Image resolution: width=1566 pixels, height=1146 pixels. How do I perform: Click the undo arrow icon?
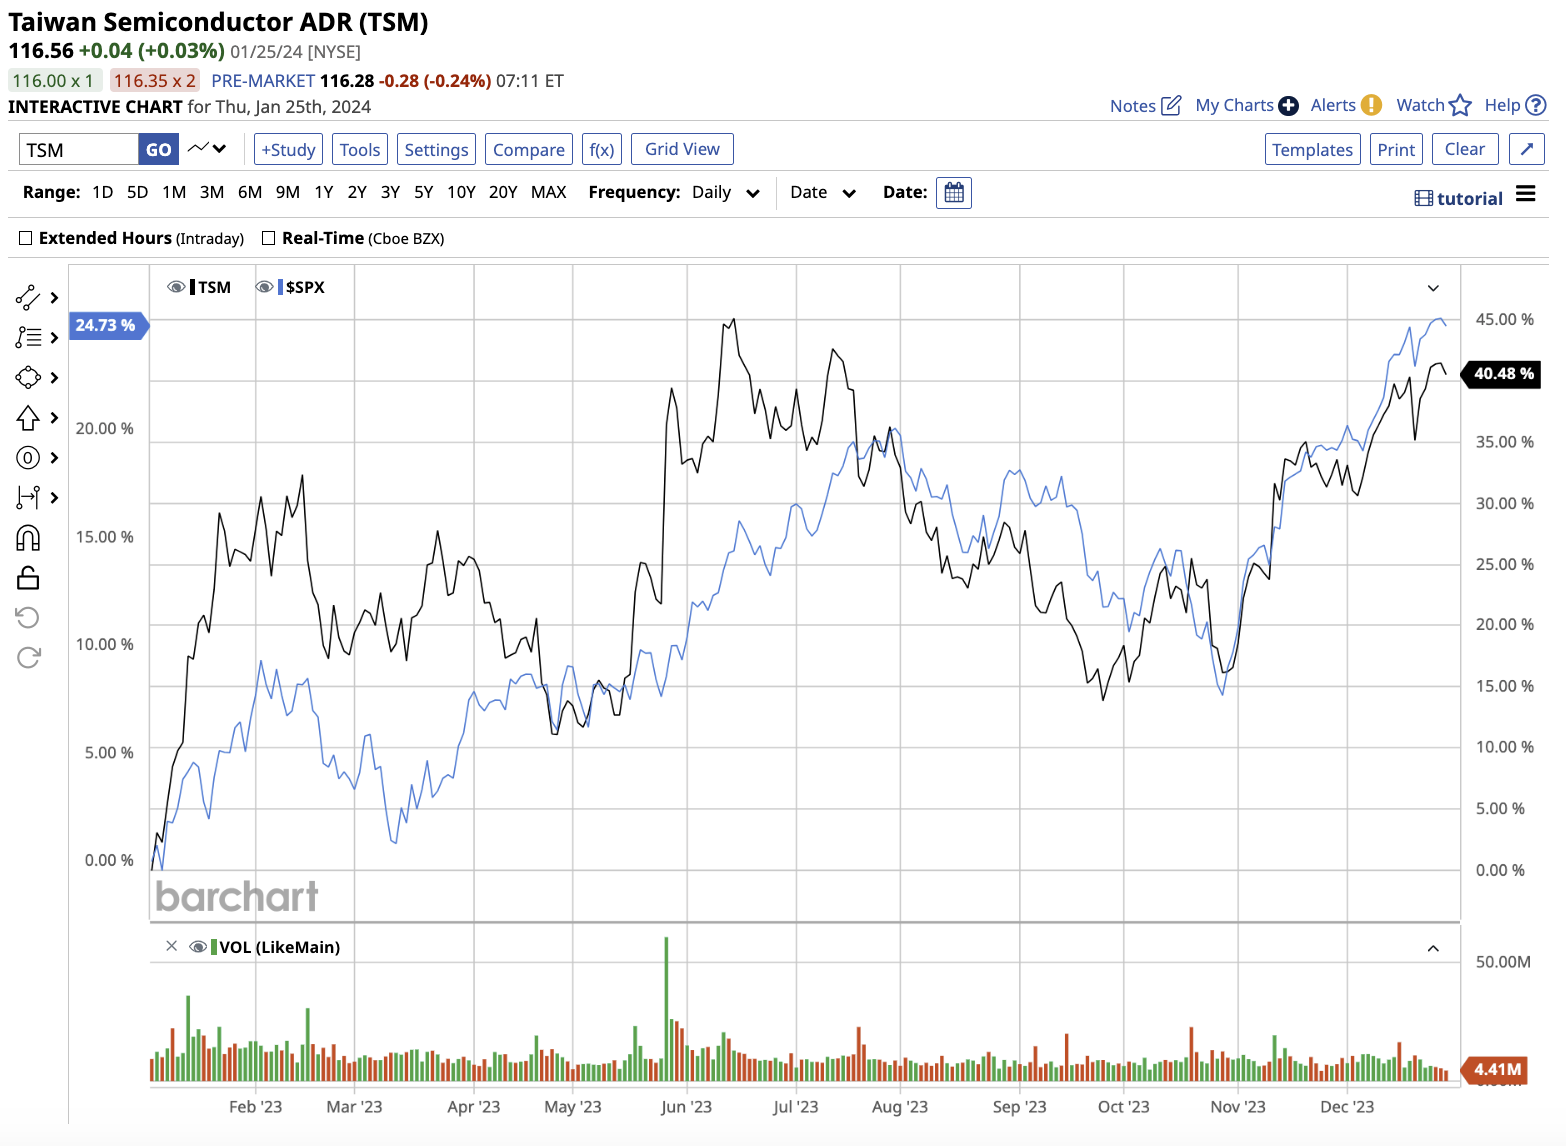[x=28, y=617]
